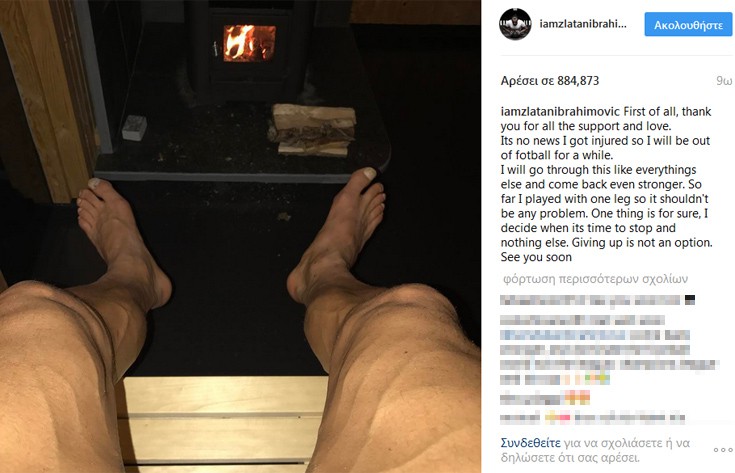
Task: Click the stacked firewood logs in photo
Action: (x=312, y=130)
